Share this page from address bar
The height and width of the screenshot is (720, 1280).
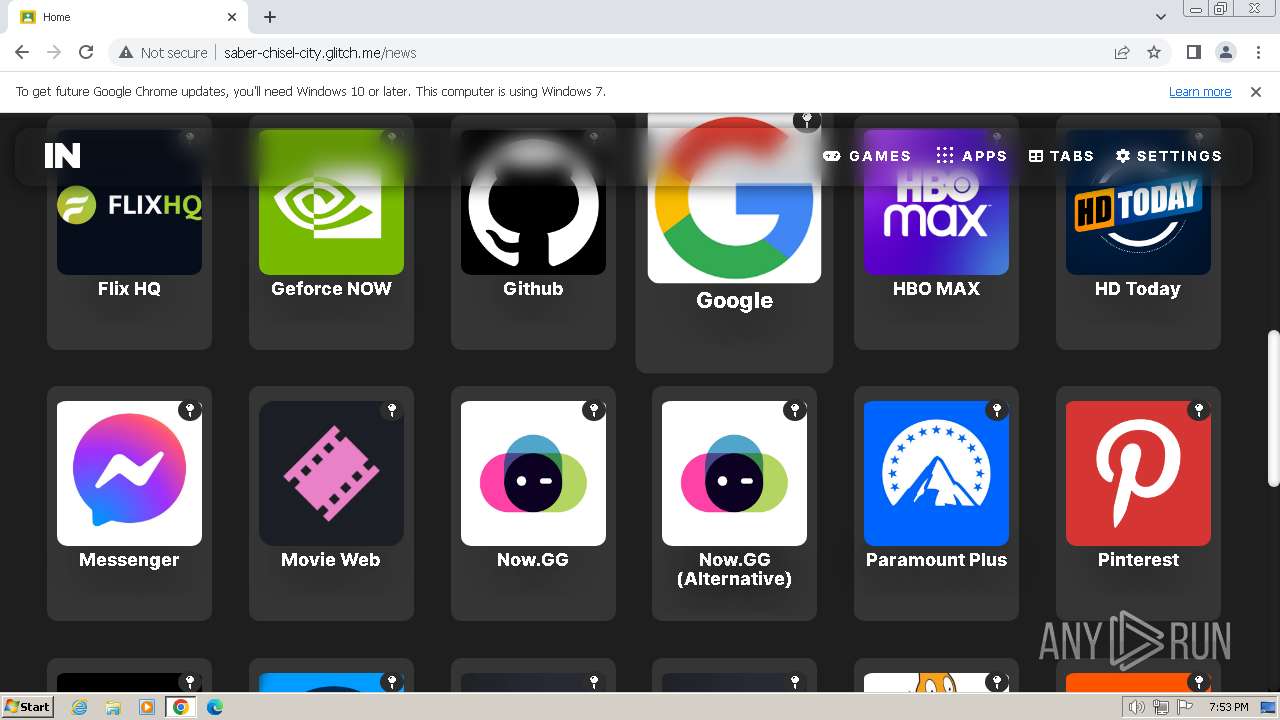[x=1122, y=52]
